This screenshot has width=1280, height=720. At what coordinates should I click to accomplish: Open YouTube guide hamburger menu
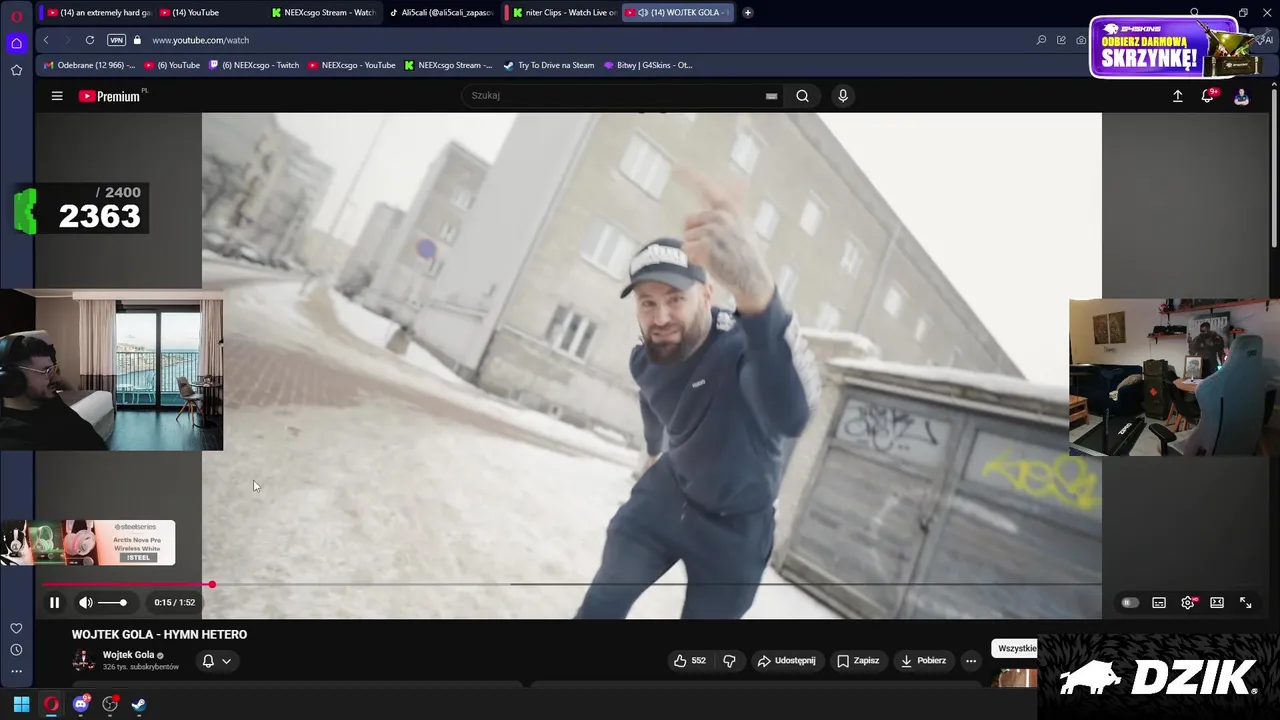[57, 96]
